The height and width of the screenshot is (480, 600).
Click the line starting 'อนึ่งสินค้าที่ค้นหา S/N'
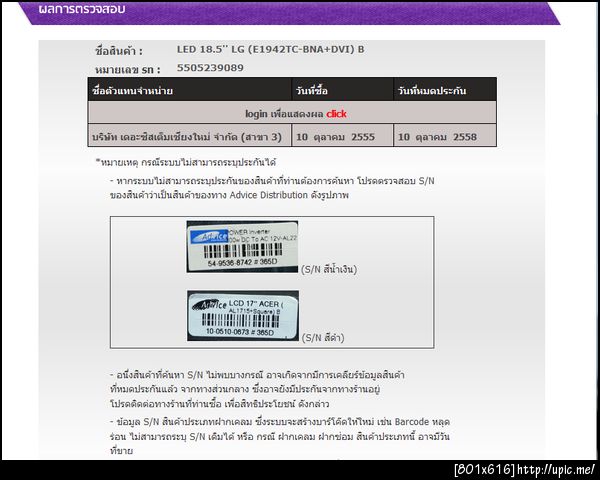click(257, 375)
